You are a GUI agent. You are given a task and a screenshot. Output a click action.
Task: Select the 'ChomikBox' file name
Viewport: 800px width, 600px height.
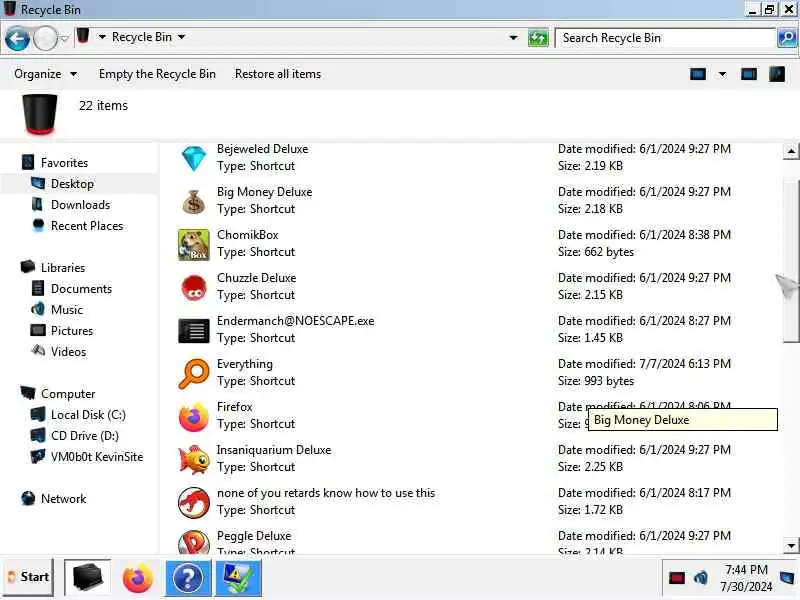click(x=247, y=235)
